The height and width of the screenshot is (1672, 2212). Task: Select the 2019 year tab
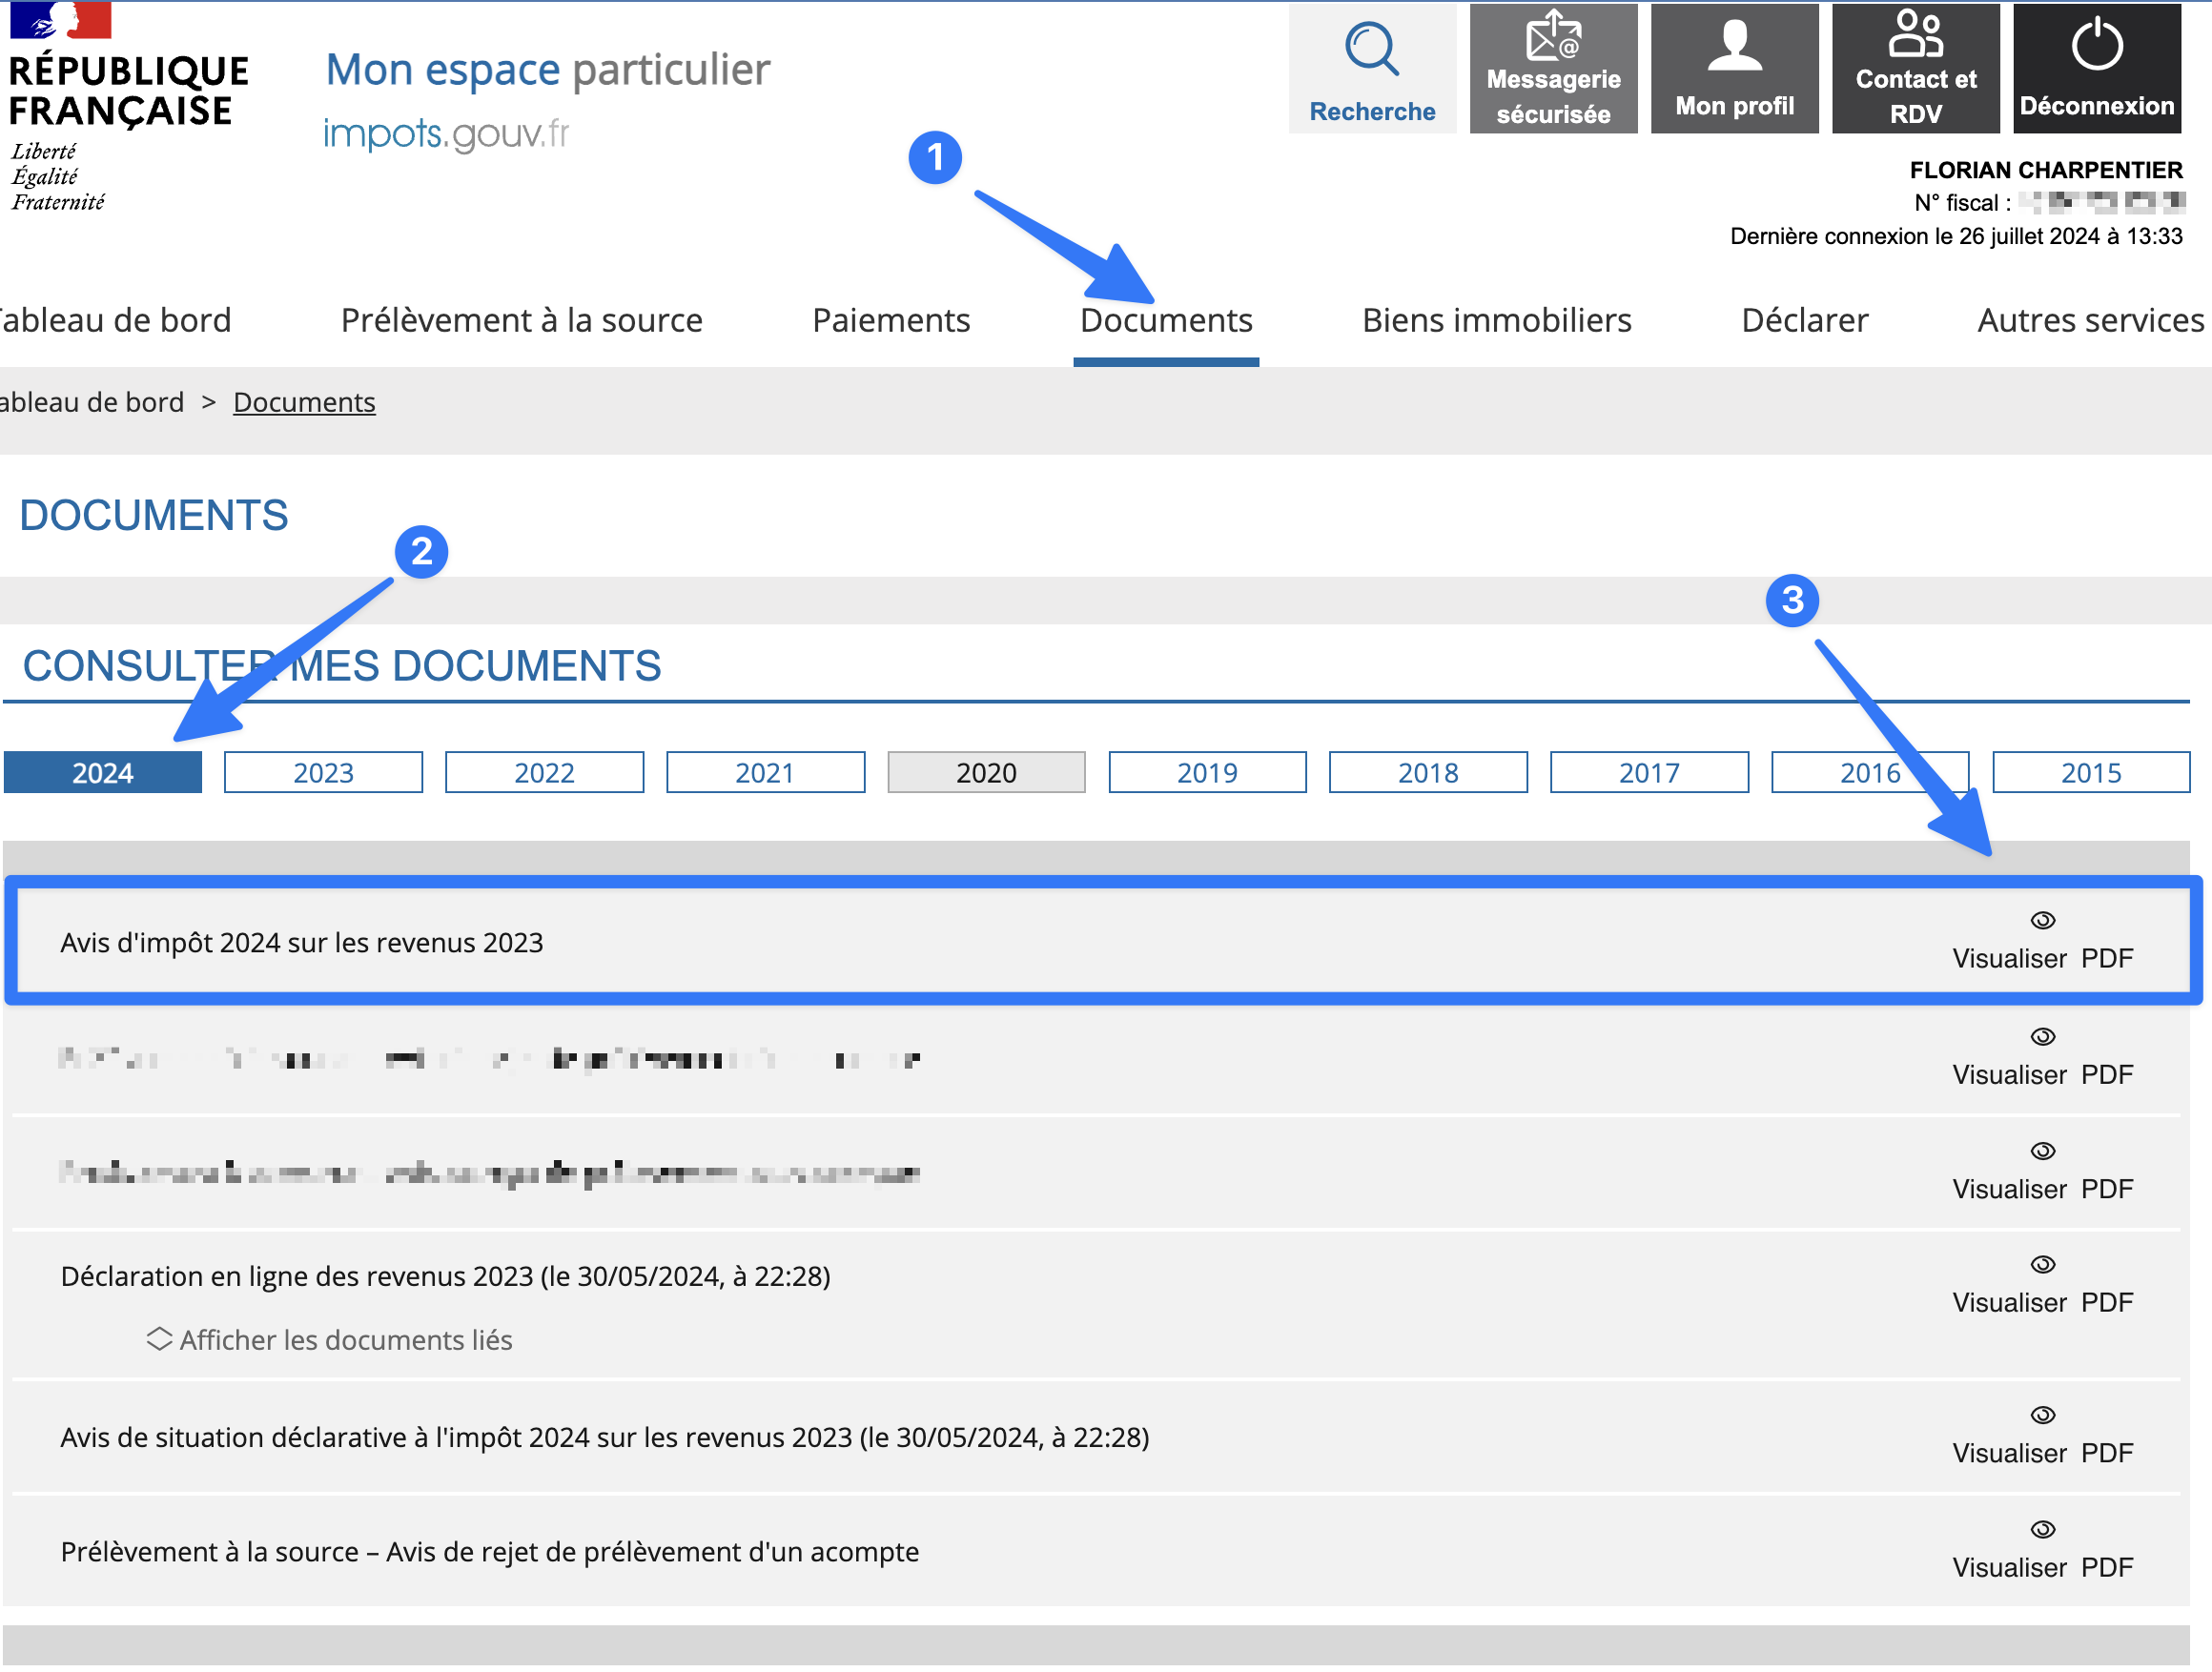click(x=1207, y=773)
